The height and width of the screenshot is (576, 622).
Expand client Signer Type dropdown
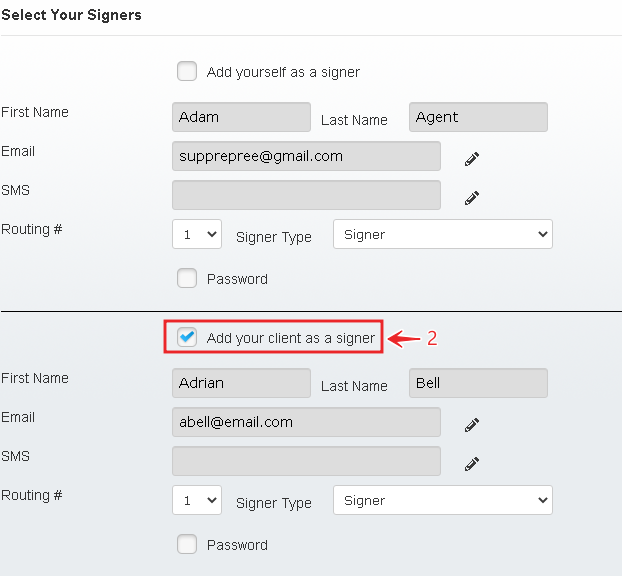point(442,500)
